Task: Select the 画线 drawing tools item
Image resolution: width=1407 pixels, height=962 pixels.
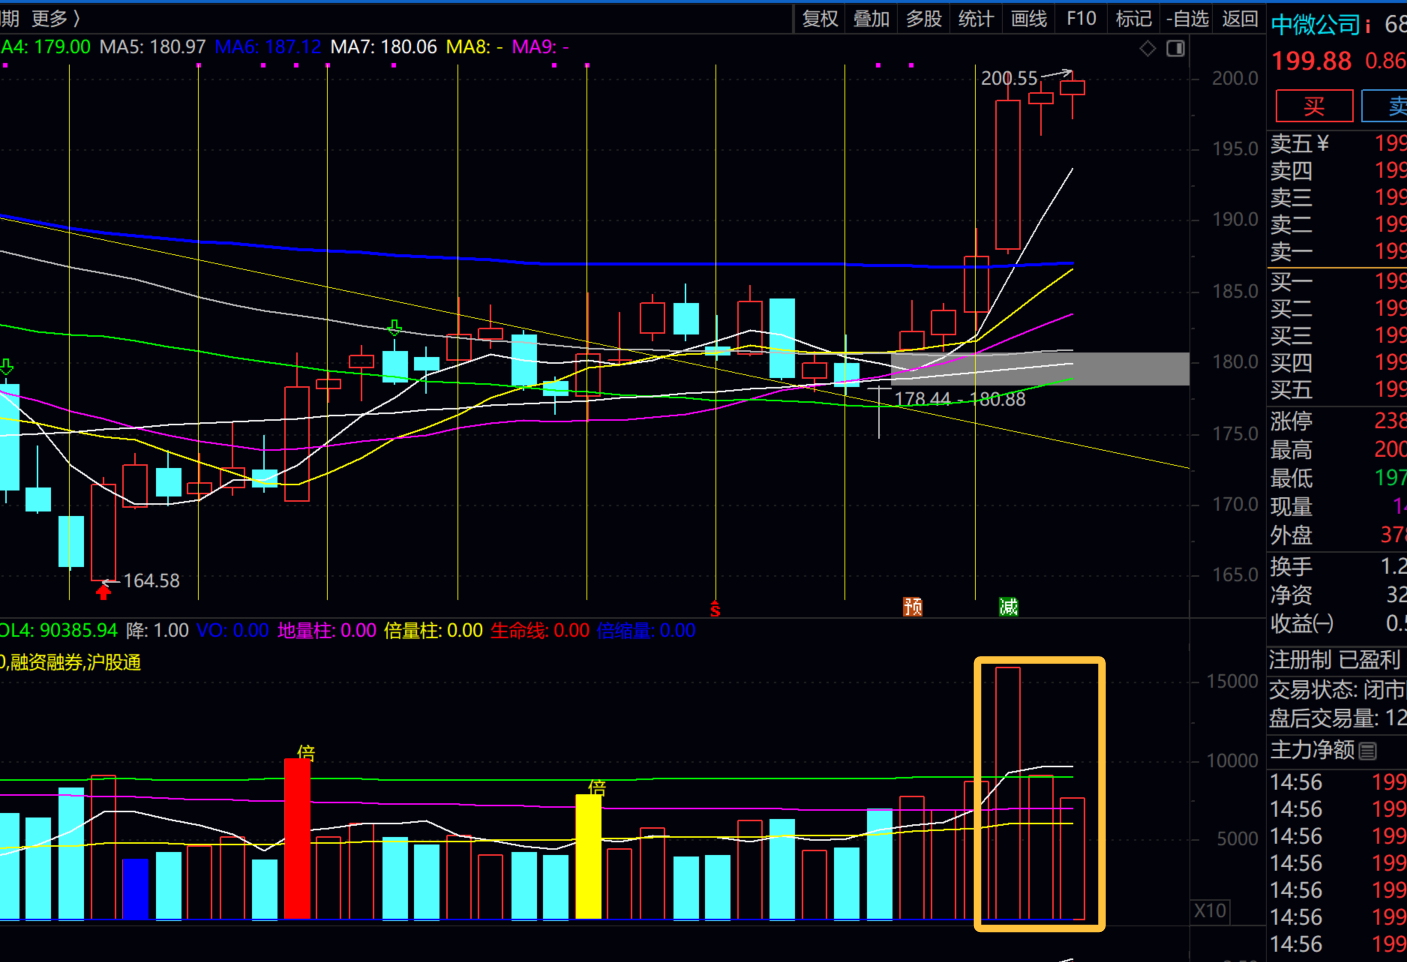Action: 1028,18
